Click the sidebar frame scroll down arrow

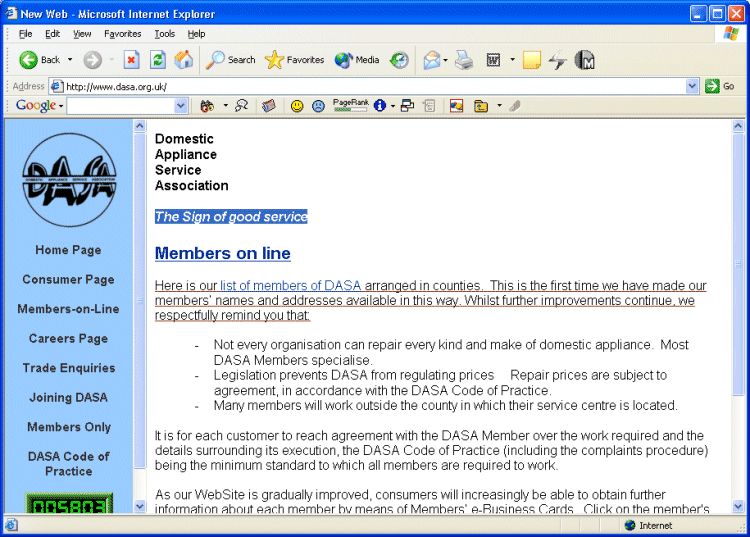140,506
